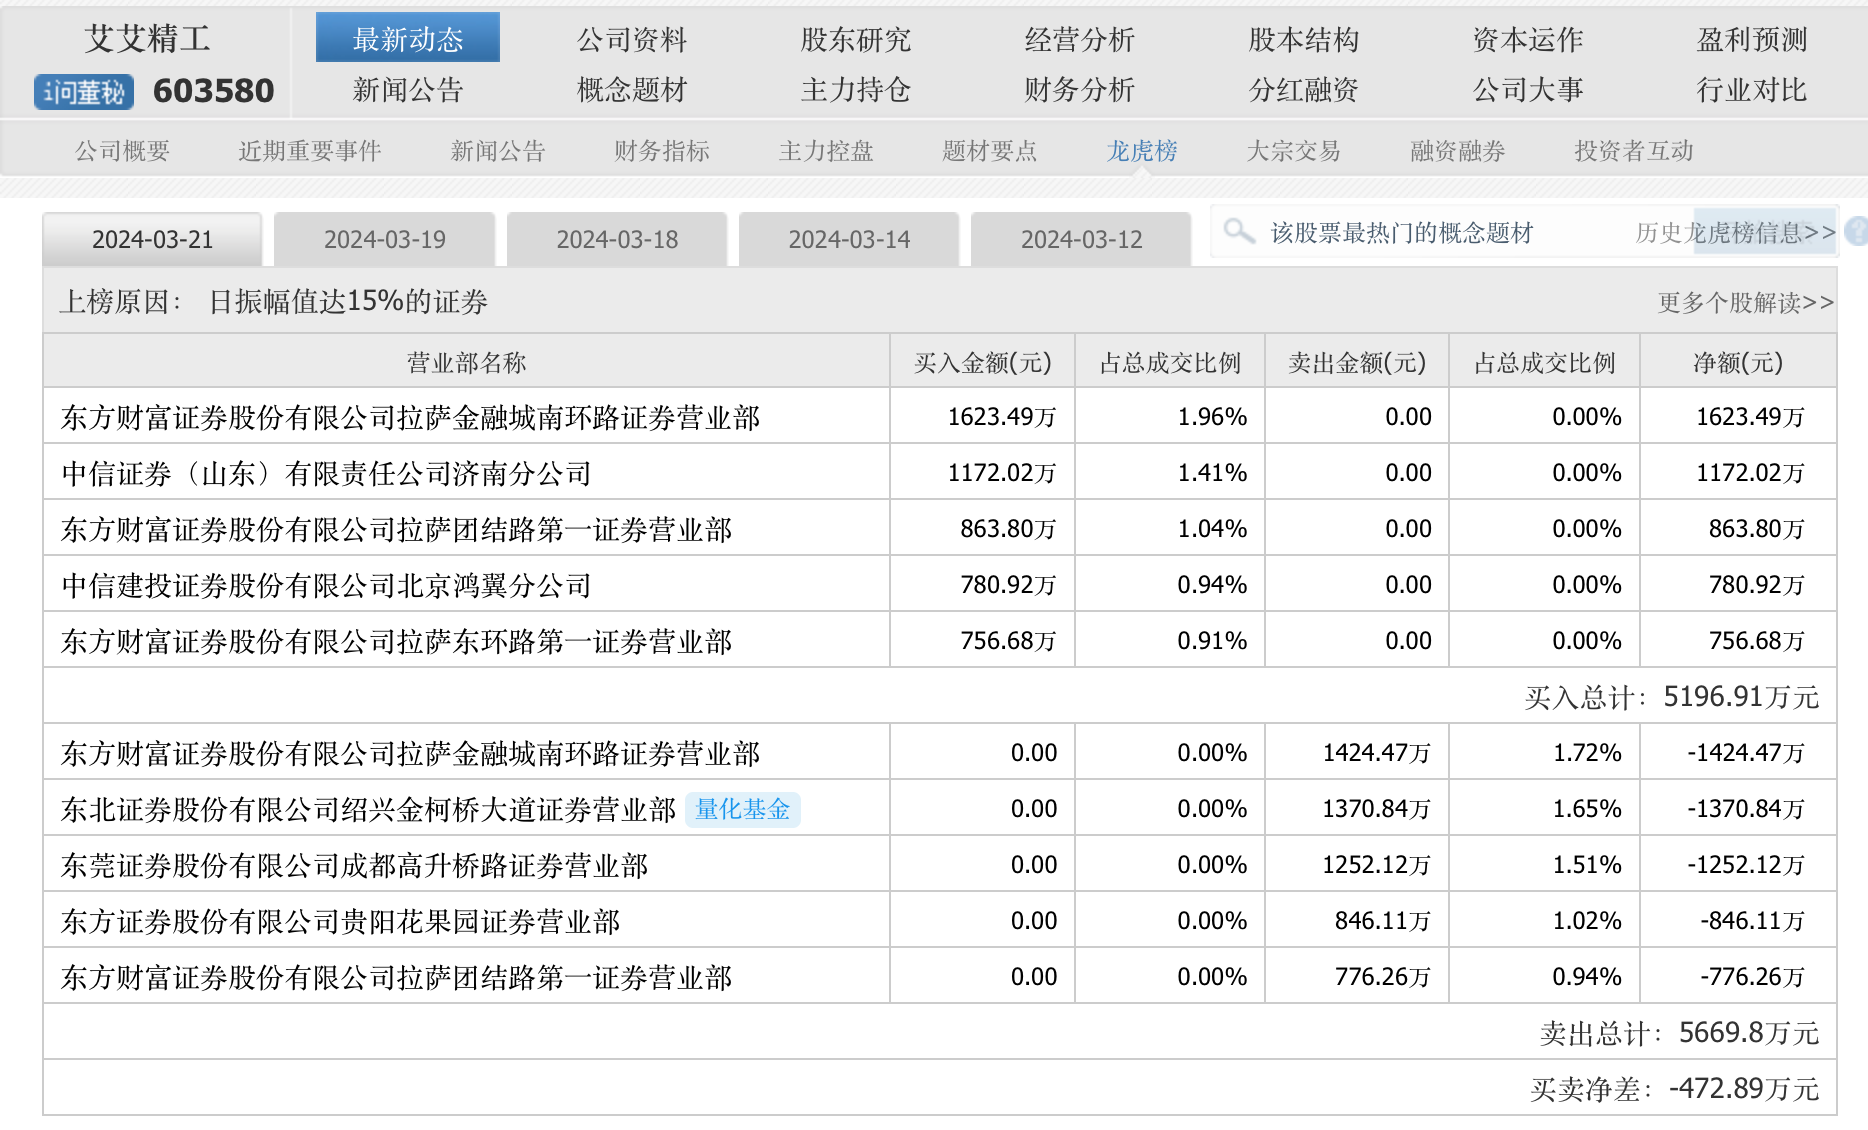Jump to 大宗交易 section

(1294, 151)
